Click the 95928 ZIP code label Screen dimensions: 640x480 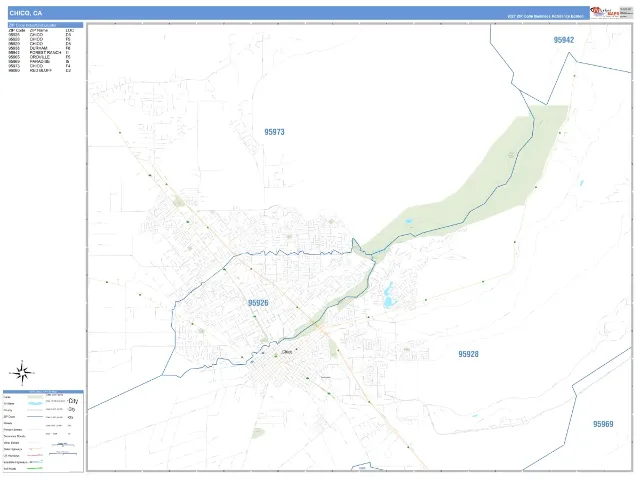tap(468, 354)
